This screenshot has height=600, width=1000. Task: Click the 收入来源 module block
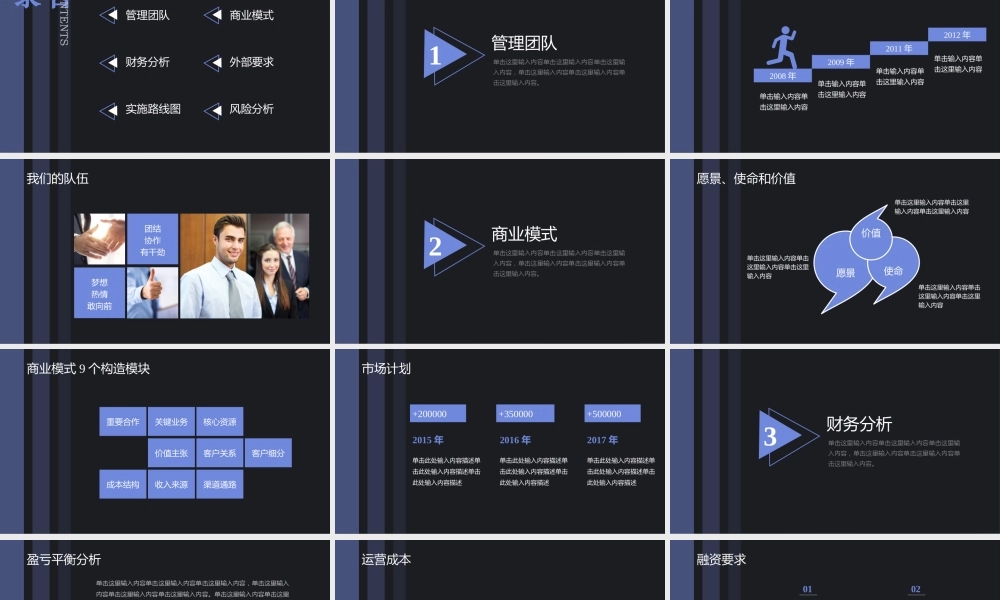[171, 484]
